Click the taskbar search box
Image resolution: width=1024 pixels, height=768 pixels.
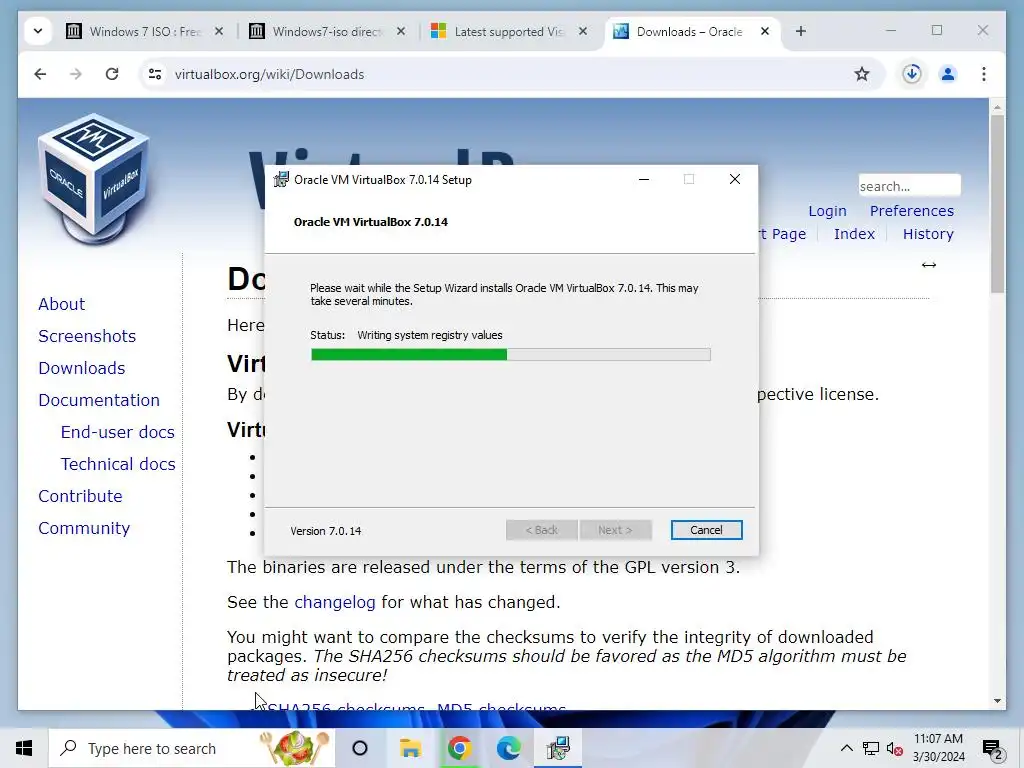click(192, 748)
